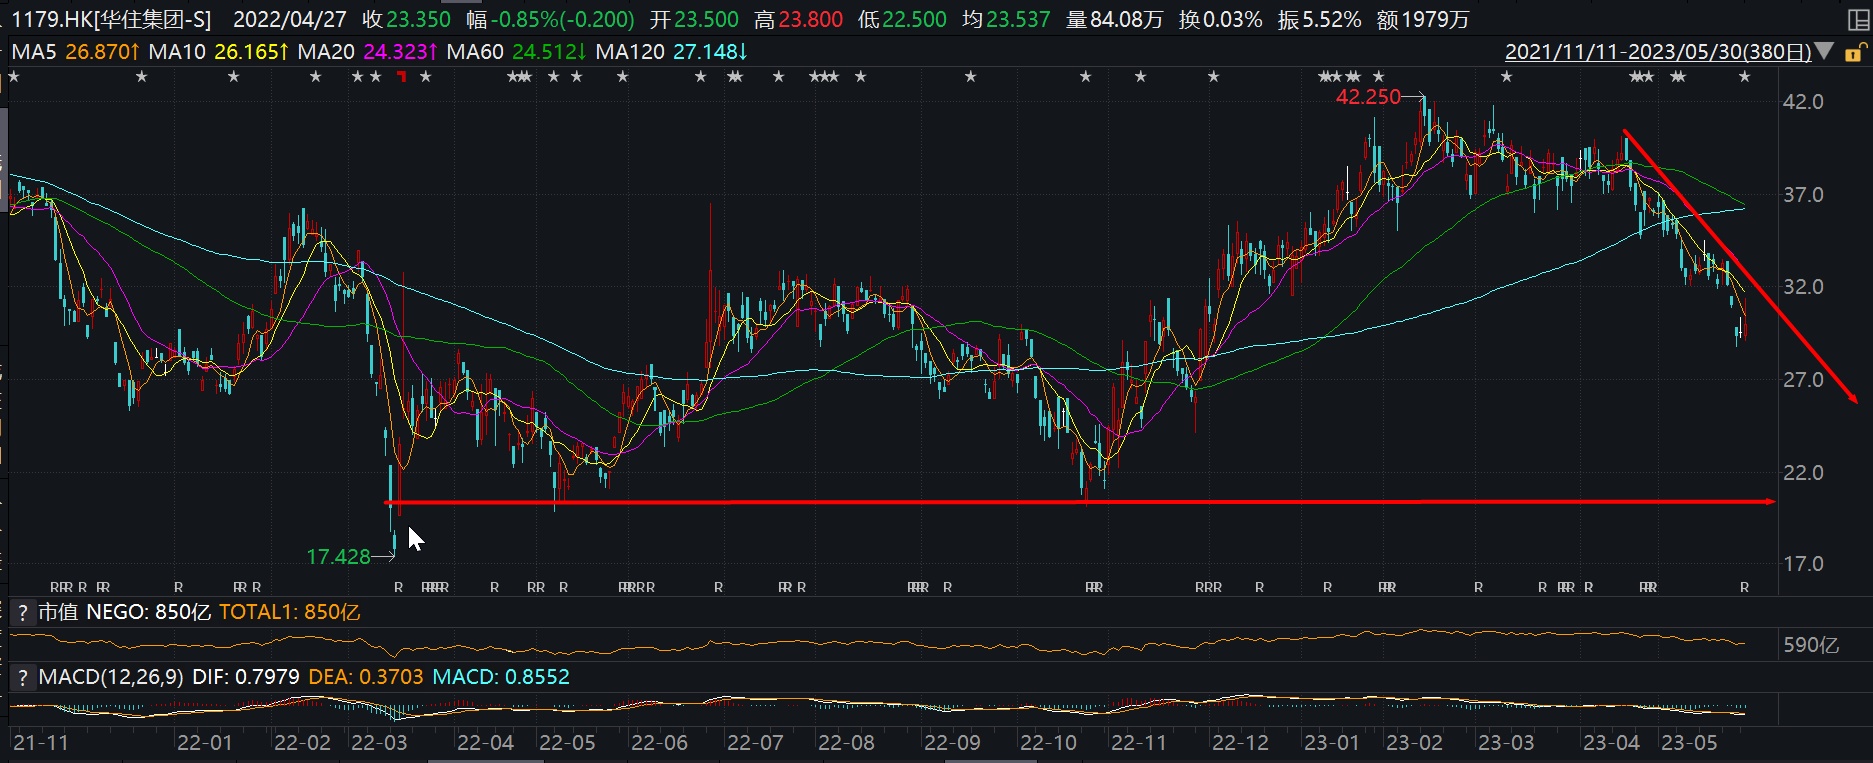Image resolution: width=1873 pixels, height=763 pixels.
Task: Click the 1179.HK 华住集团-S stock title
Action: click(x=112, y=19)
